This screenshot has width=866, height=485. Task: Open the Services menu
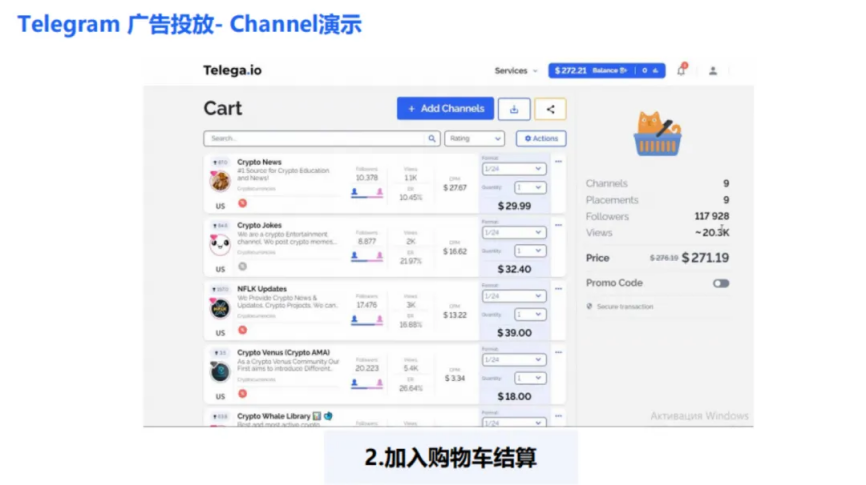516,71
